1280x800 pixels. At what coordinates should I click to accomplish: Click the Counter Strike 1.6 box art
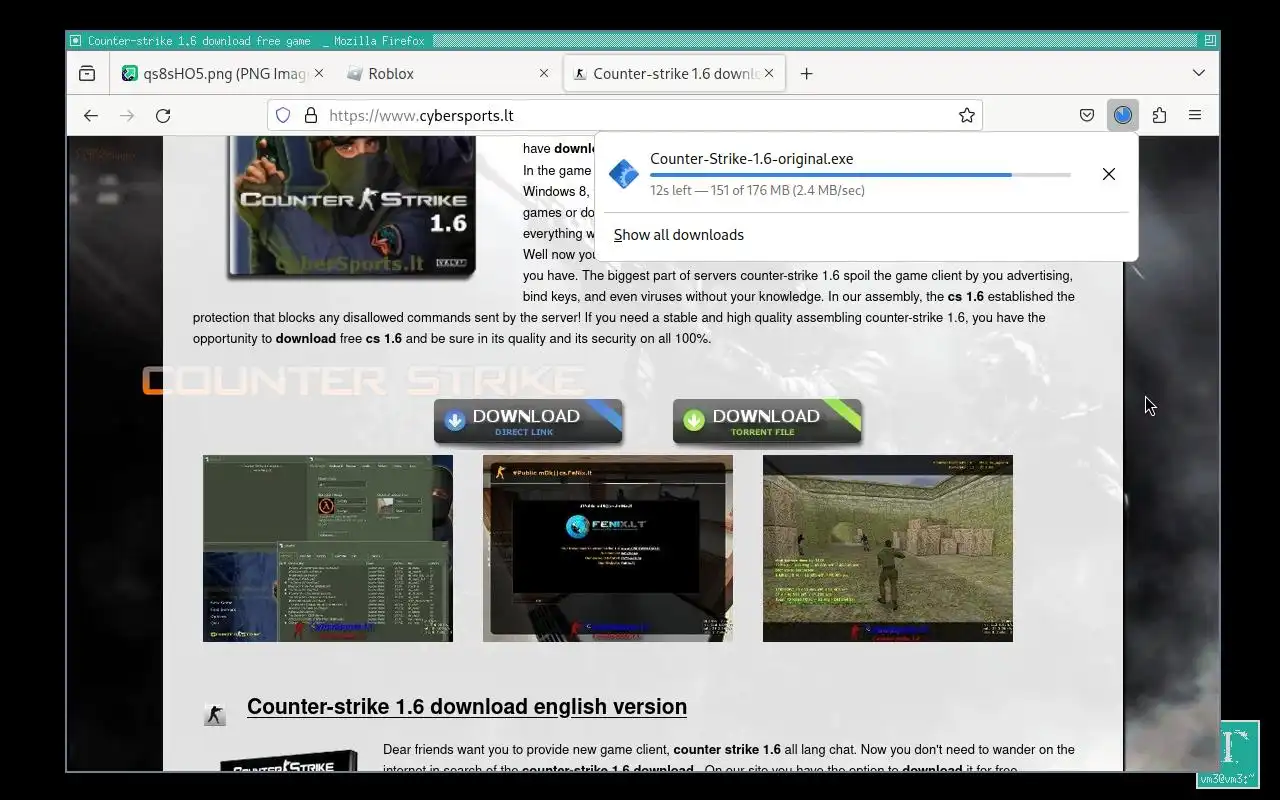coord(352,206)
